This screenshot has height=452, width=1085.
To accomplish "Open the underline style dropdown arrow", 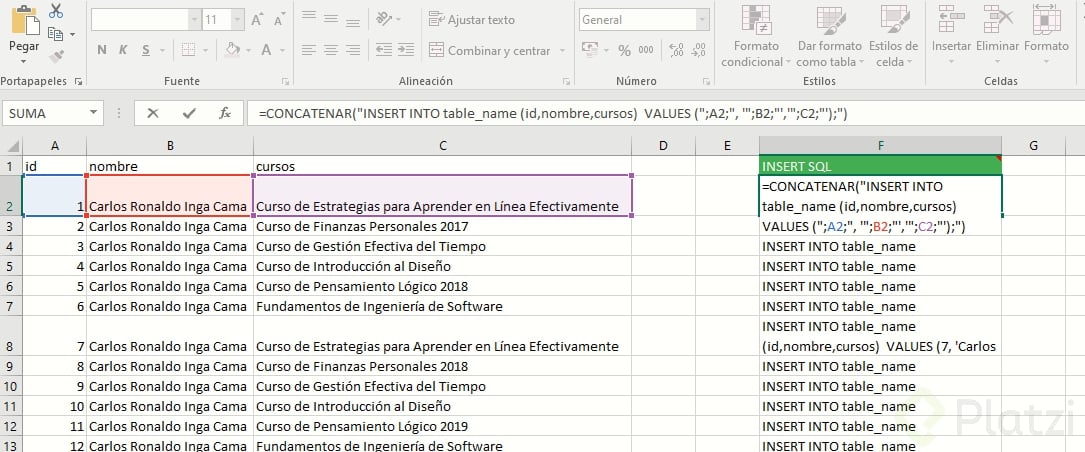I will (x=162, y=51).
